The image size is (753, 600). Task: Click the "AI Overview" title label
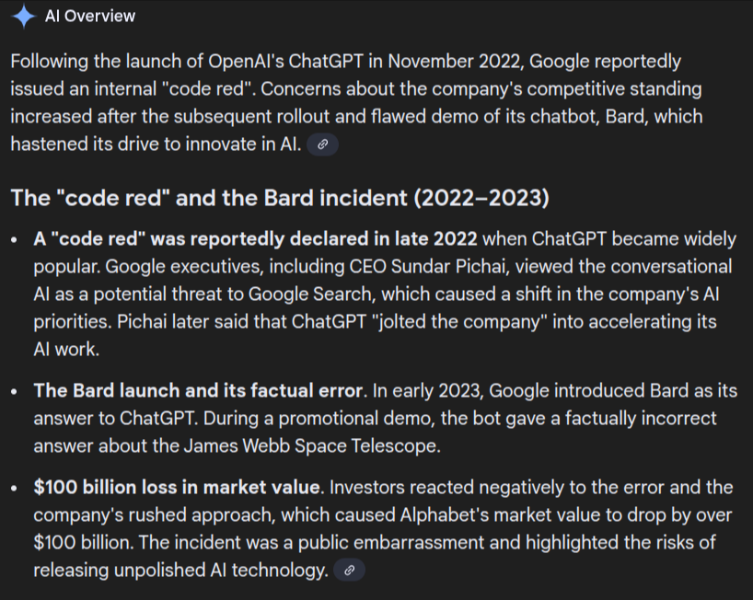click(90, 17)
